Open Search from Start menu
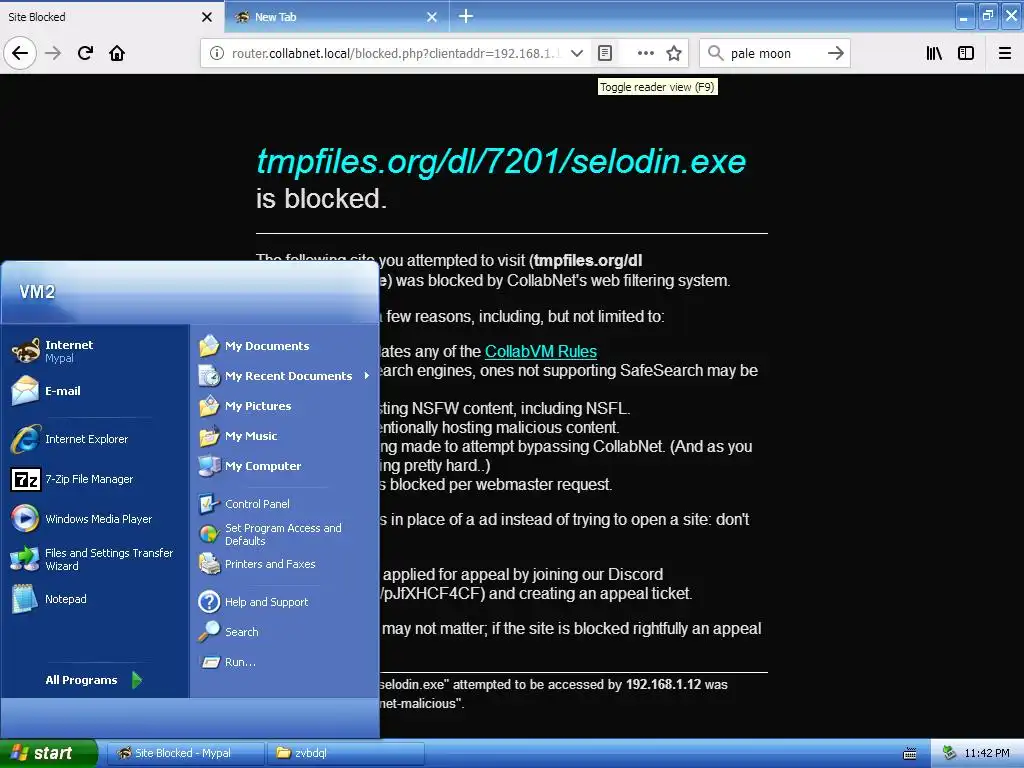This screenshot has width=1024, height=768. 285,632
